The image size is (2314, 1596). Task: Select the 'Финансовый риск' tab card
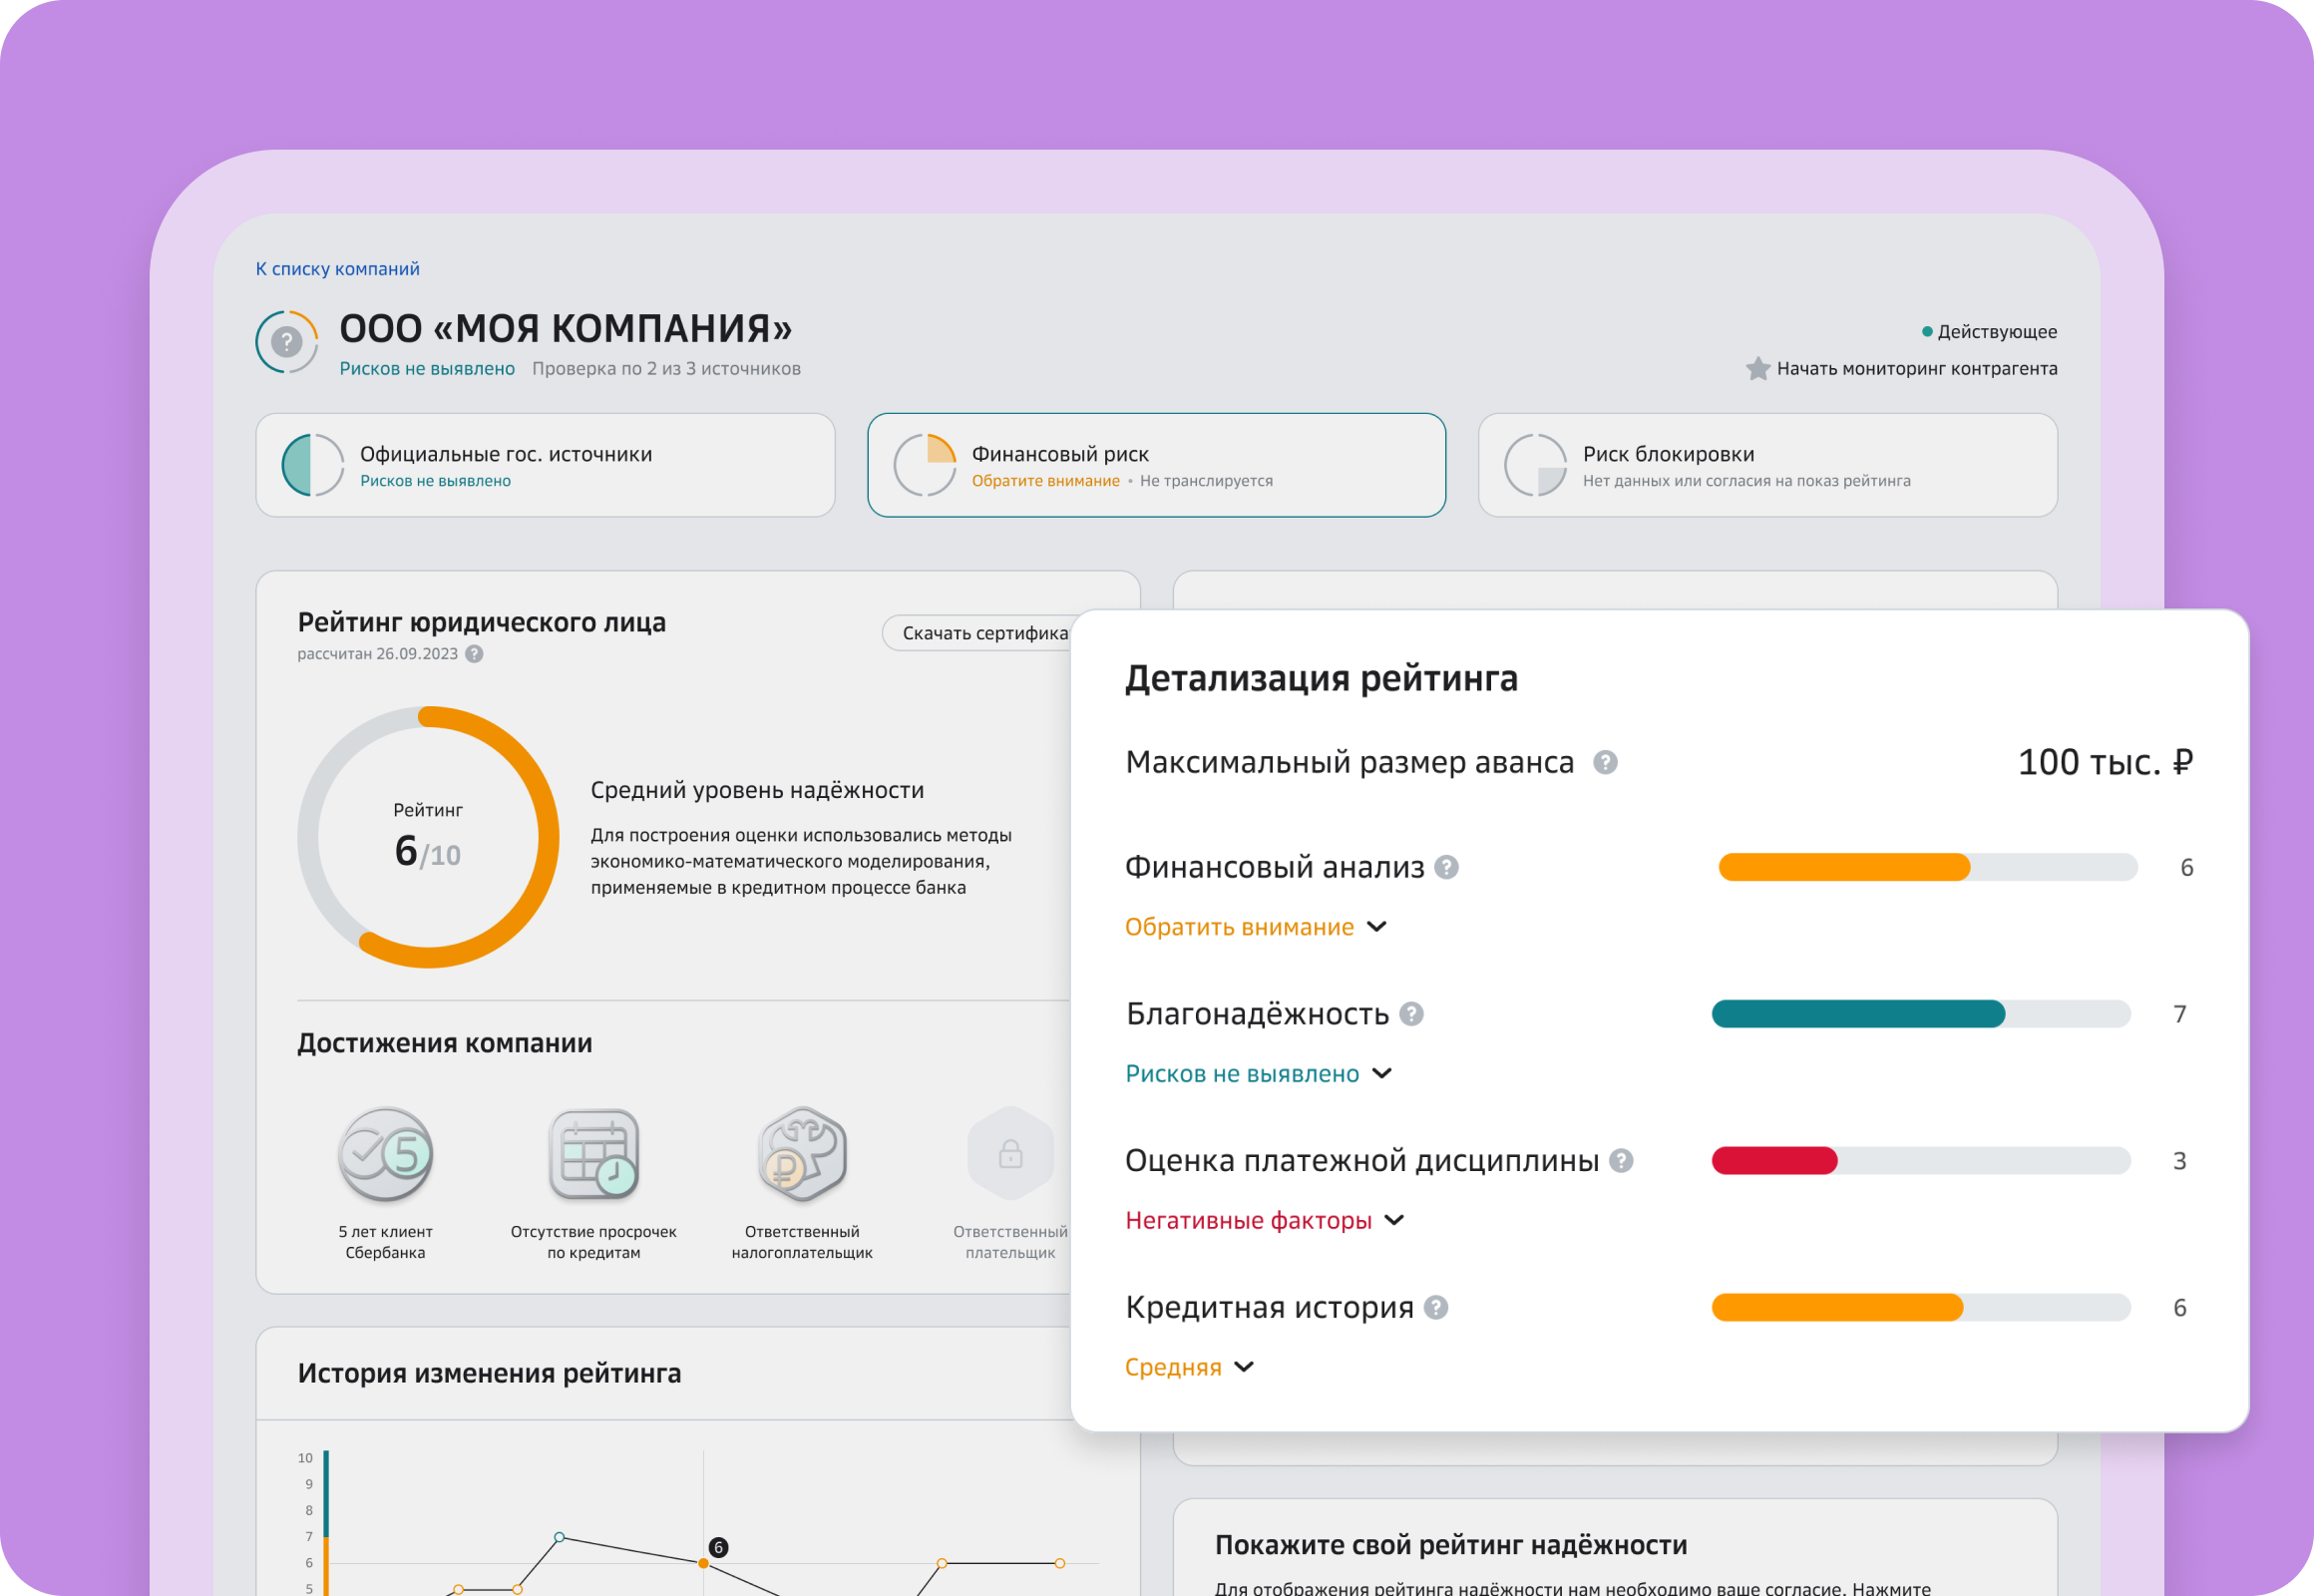pyautogui.click(x=1156, y=465)
